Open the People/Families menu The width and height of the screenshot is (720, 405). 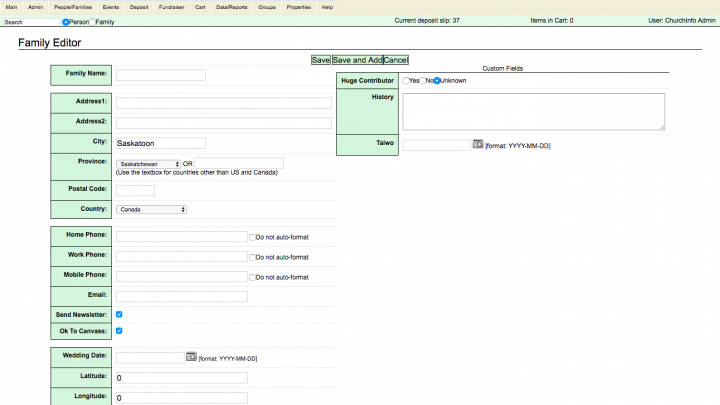(x=73, y=7)
